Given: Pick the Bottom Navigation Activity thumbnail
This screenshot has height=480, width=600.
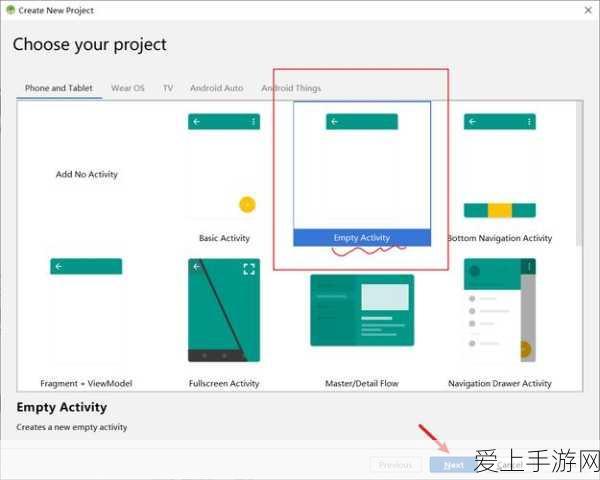Looking at the screenshot, I should tap(500, 166).
